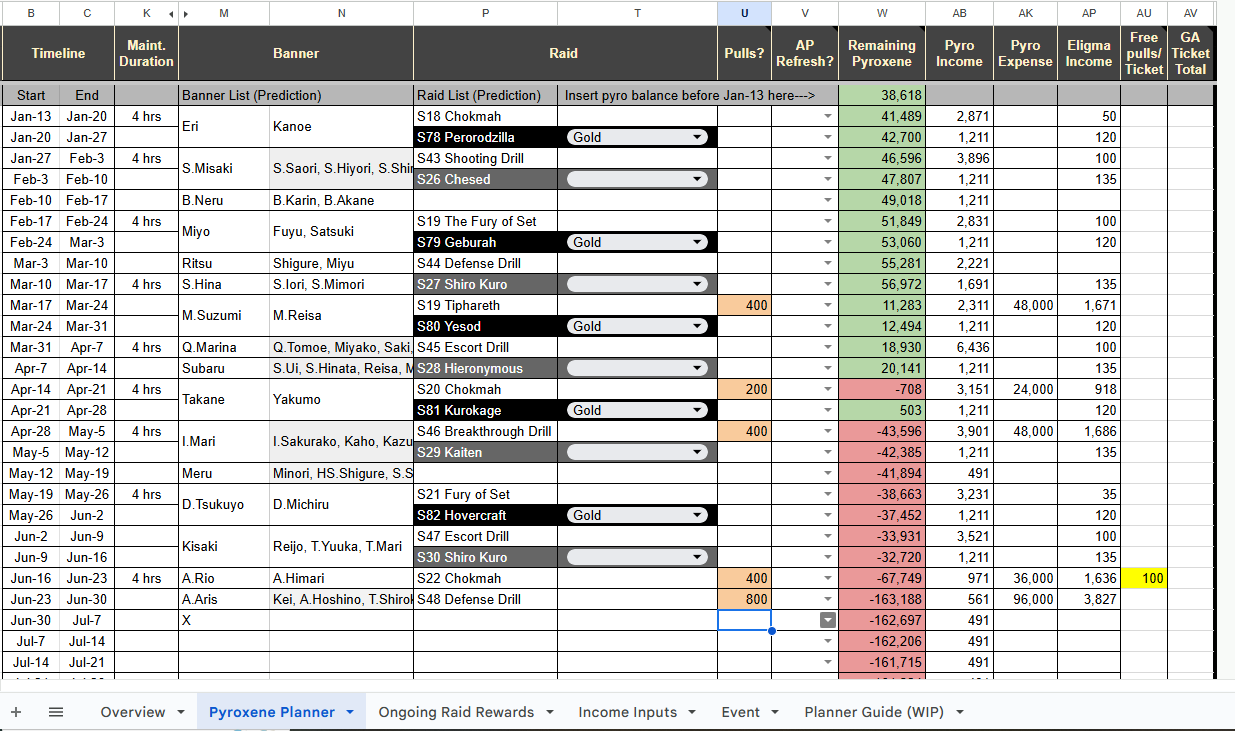Open Gold dropdown for S81 Kurokage
This screenshot has width=1235, height=731.
click(x=637, y=410)
